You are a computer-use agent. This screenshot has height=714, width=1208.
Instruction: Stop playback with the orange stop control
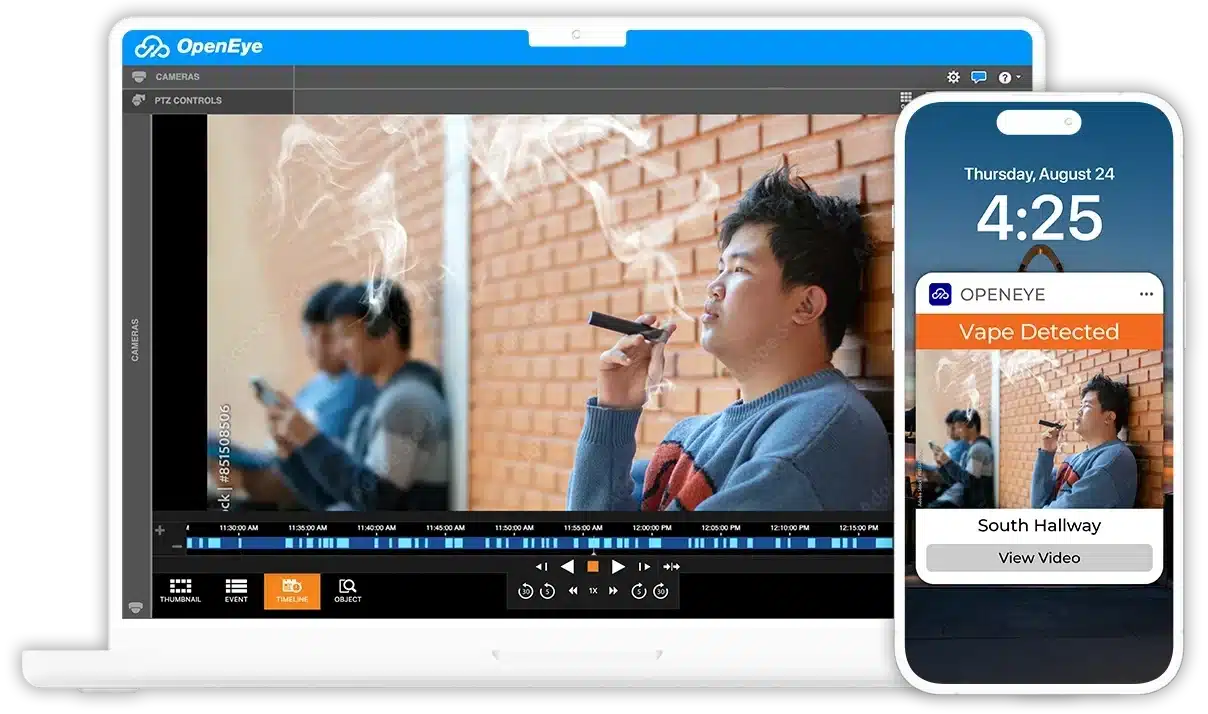click(x=592, y=566)
